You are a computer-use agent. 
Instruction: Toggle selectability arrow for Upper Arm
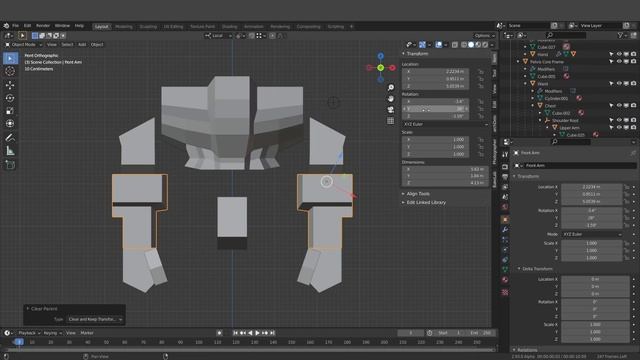[x=611, y=128]
